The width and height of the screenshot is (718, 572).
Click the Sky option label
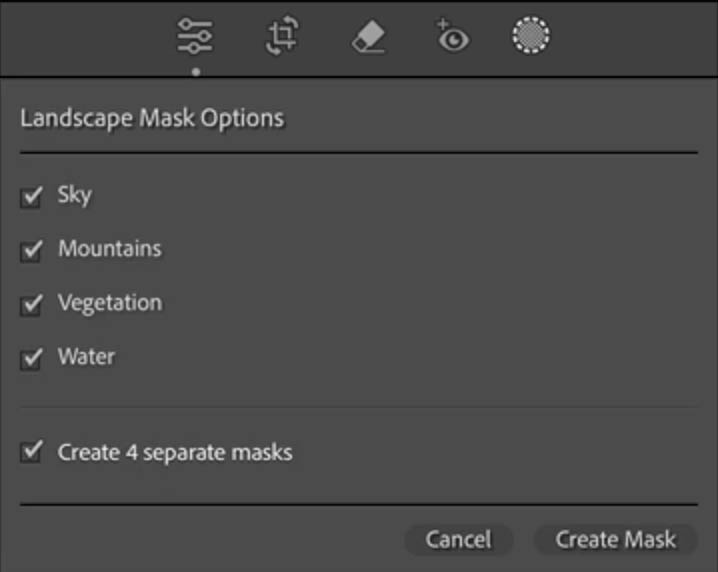[75, 196]
